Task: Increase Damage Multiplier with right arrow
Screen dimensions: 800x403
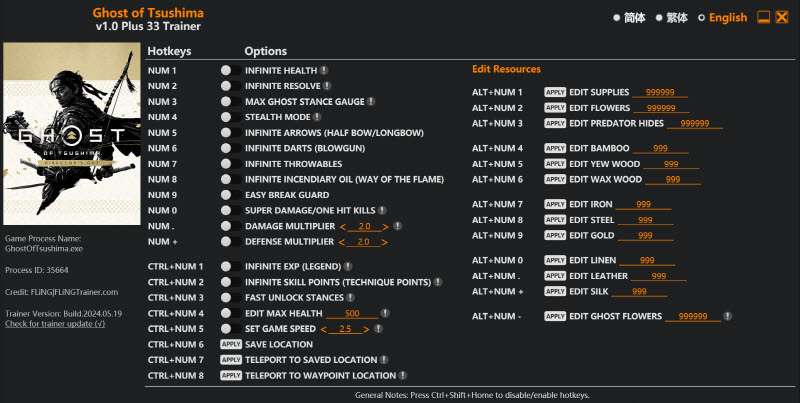Action: [384, 227]
